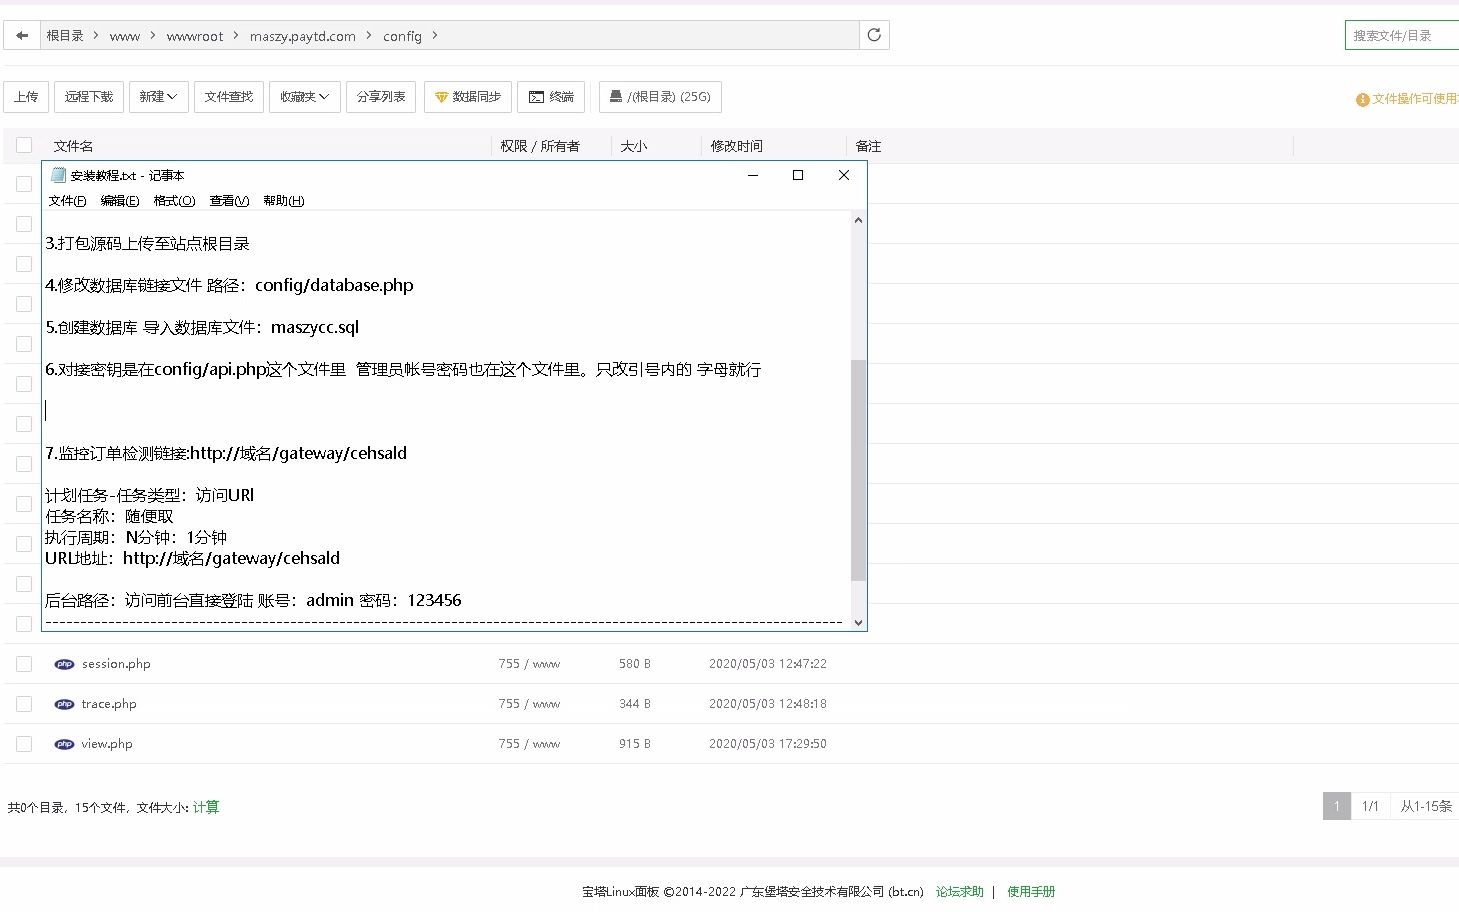
Task: Click the line with maszycc.sql in Notepad
Action: click(x=202, y=328)
